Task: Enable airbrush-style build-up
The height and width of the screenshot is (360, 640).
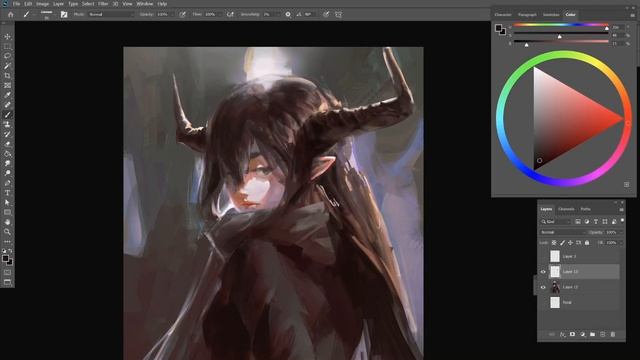Action: click(230, 14)
